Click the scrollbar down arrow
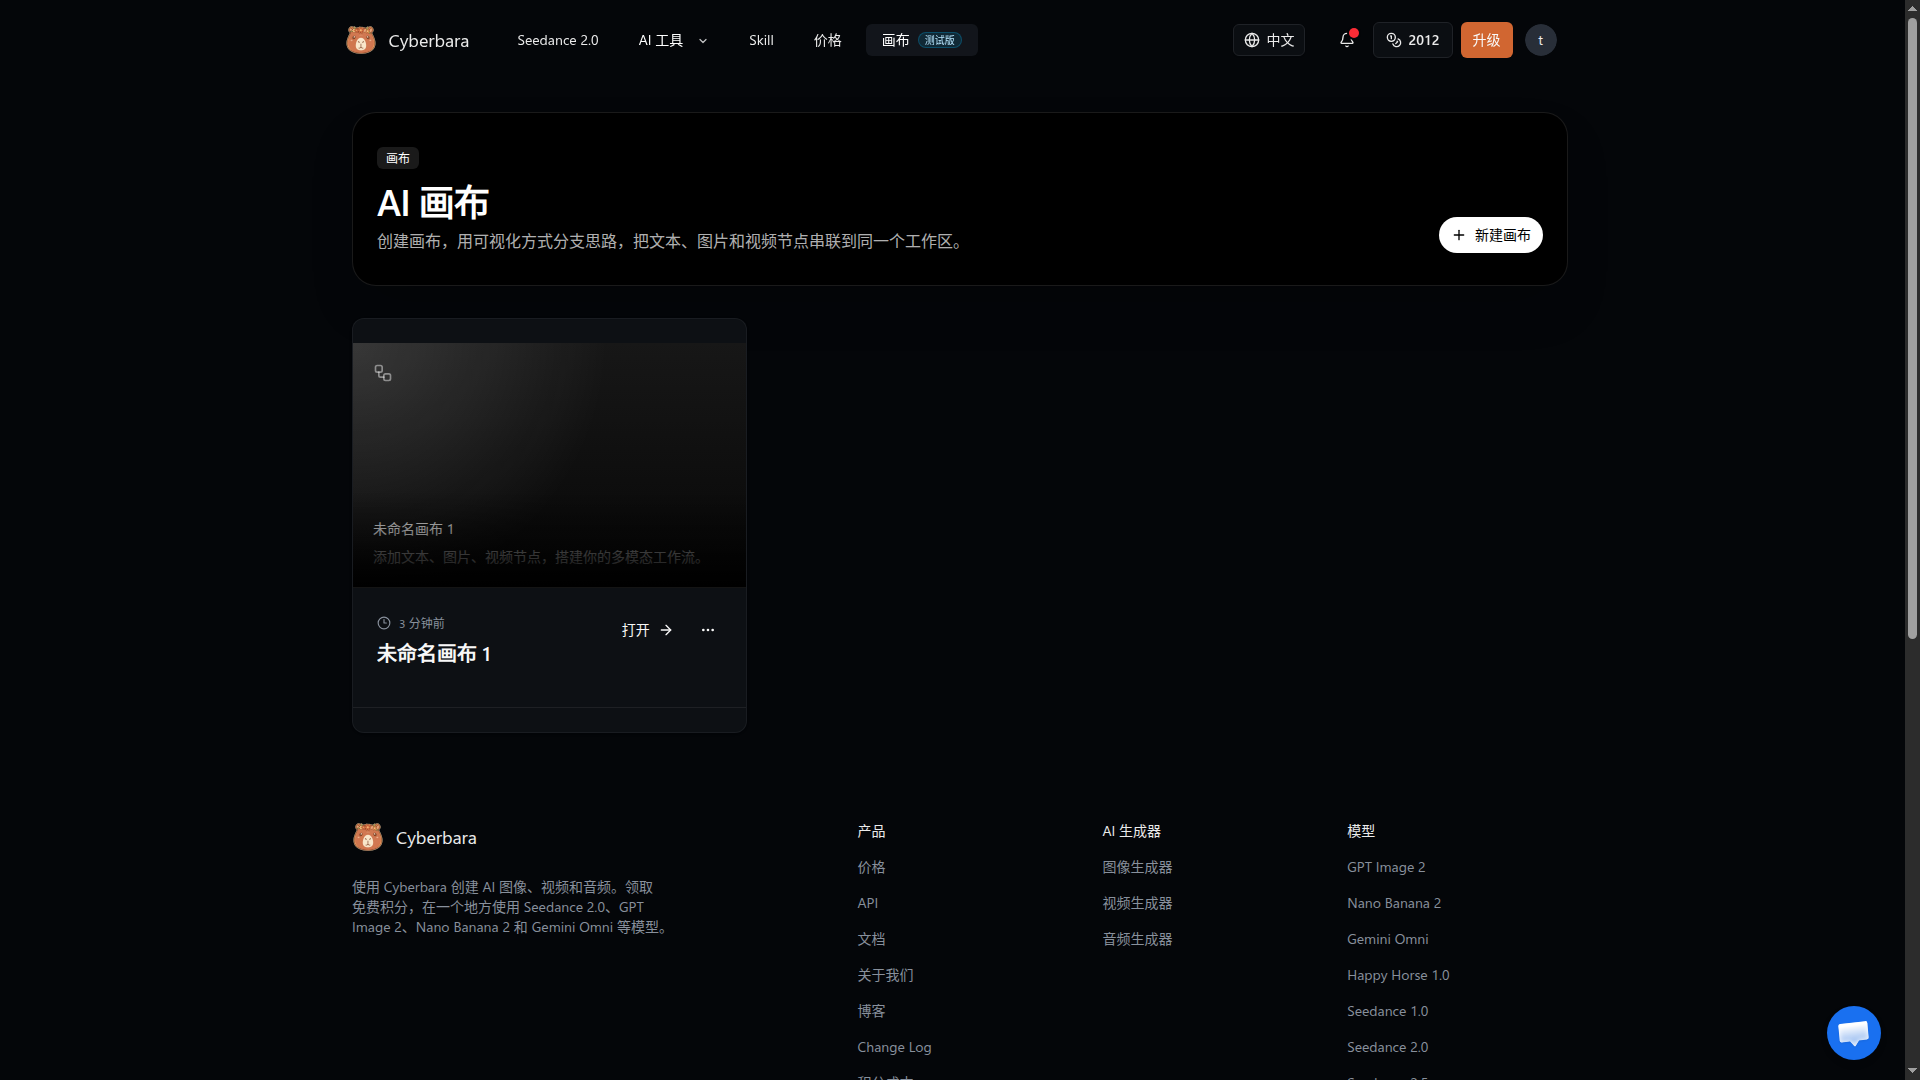Viewport: 1920px width, 1080px height. click(1912, 1071)
